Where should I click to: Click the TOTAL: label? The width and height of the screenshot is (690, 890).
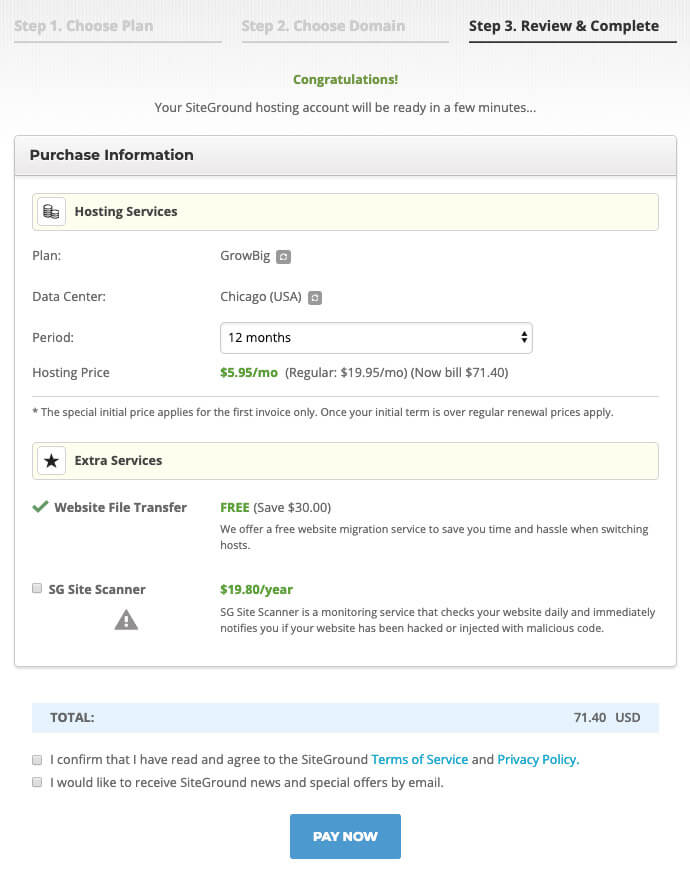(72, 717)
